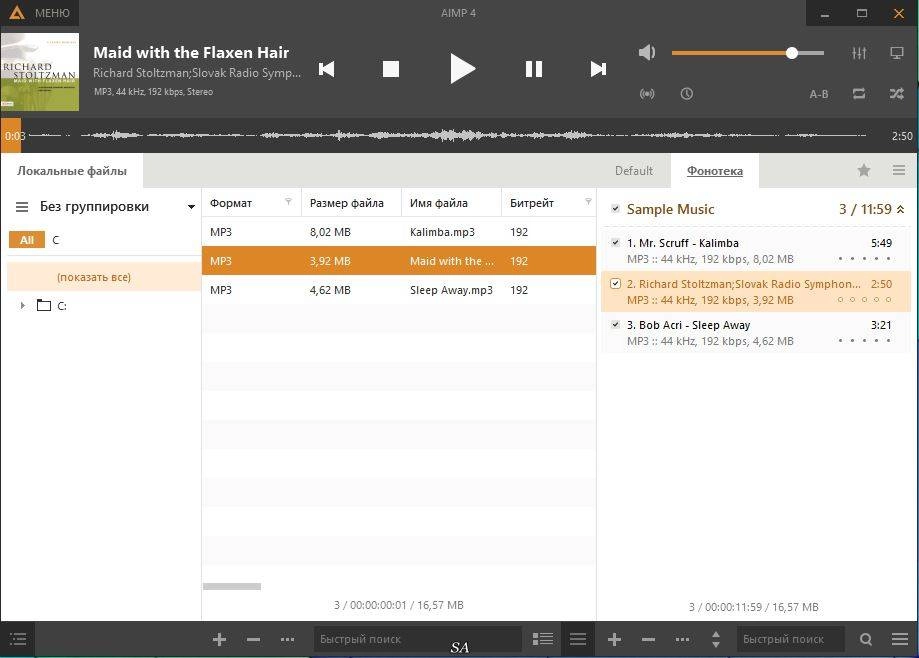Open library view hamburger menu icon

578,639
